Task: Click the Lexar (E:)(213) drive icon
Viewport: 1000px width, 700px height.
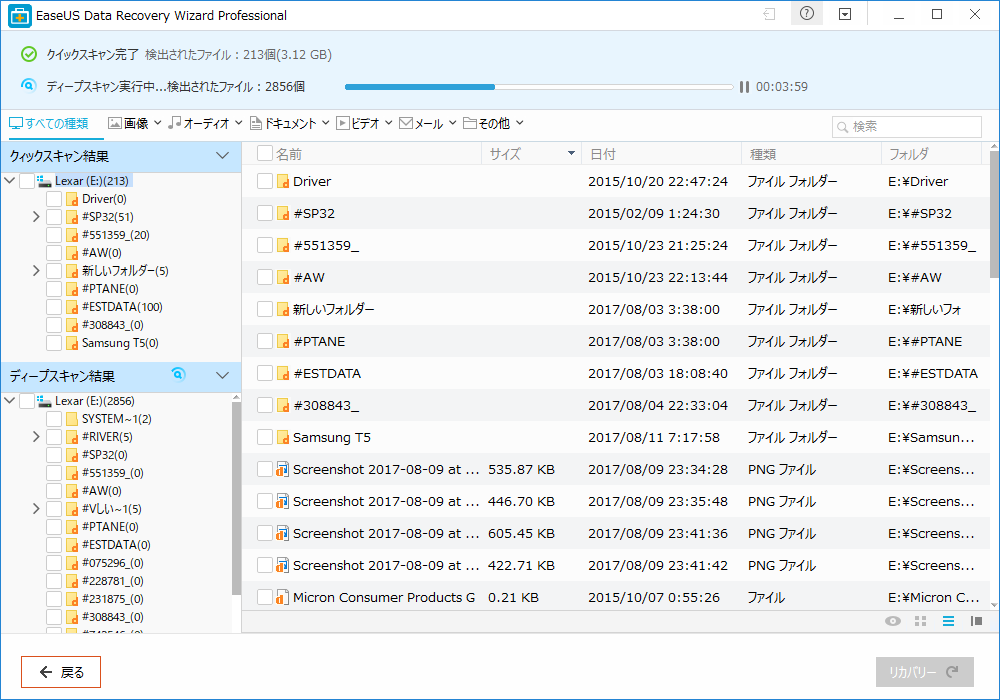Action: pyautogui.click(x=44, y=181)
